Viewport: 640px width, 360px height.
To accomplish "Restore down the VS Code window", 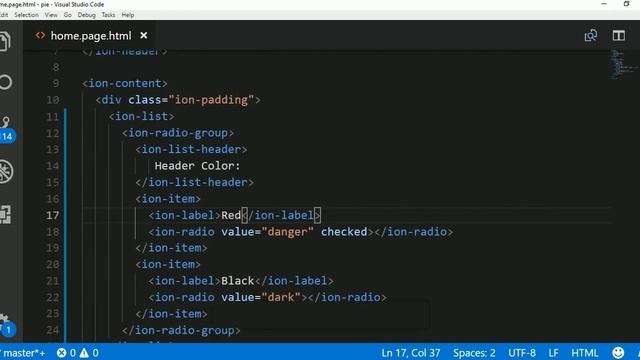I will click(x=627, y=4).
